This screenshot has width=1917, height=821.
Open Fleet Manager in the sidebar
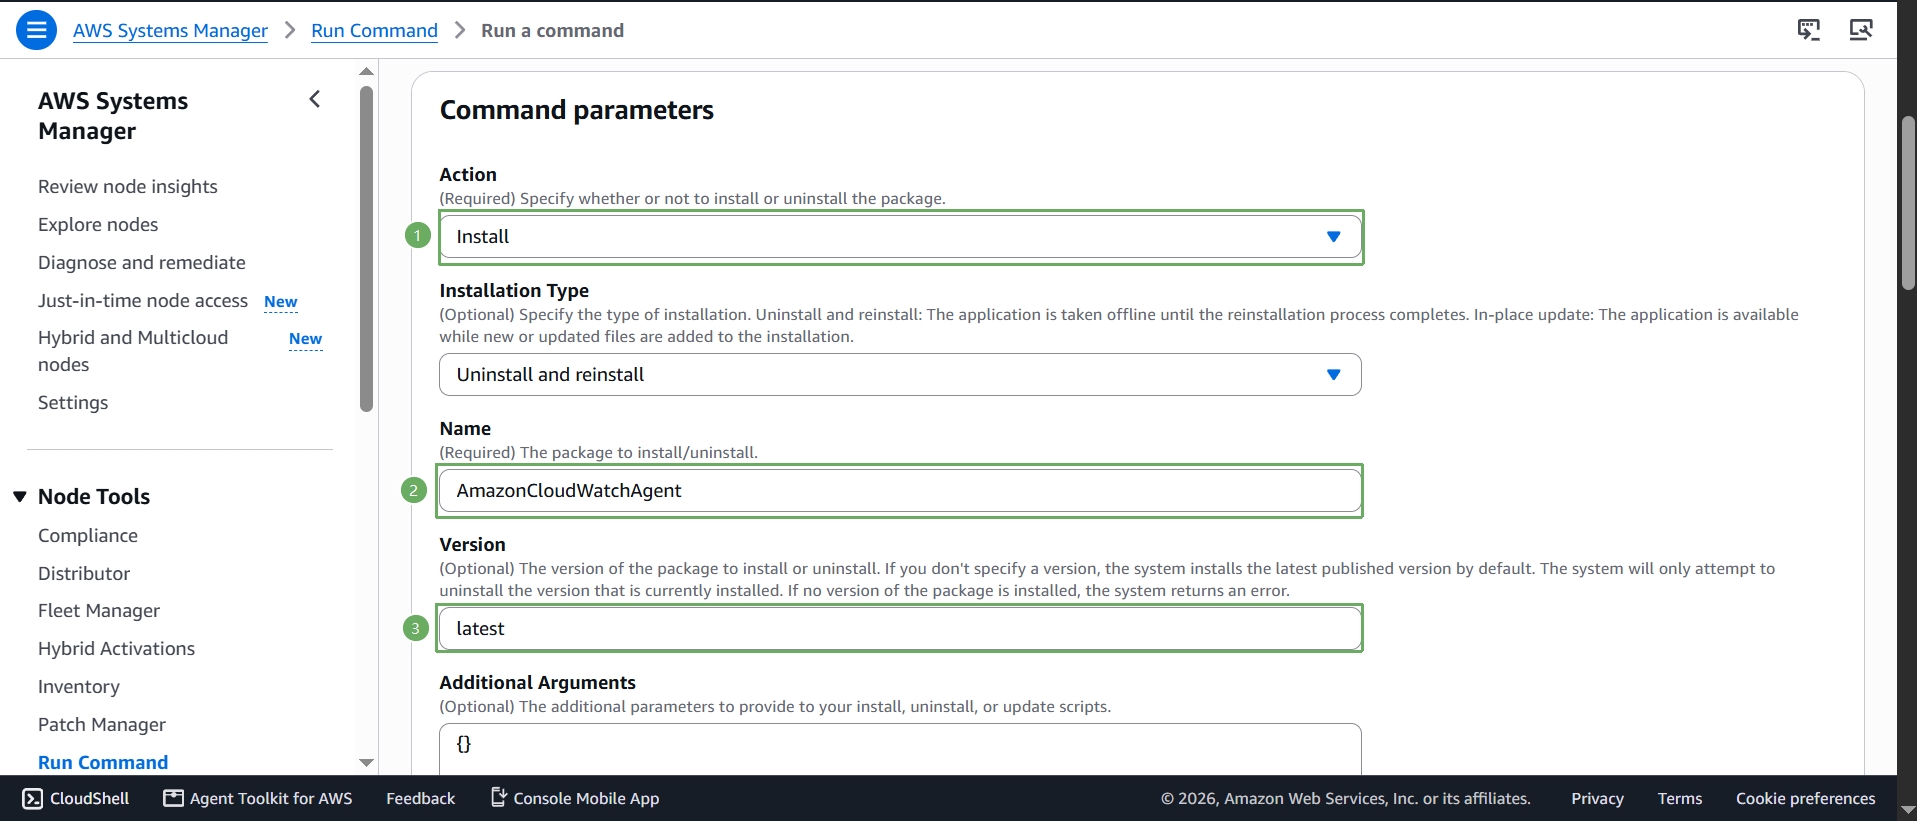pyautogui.click(x=99, y=611)
